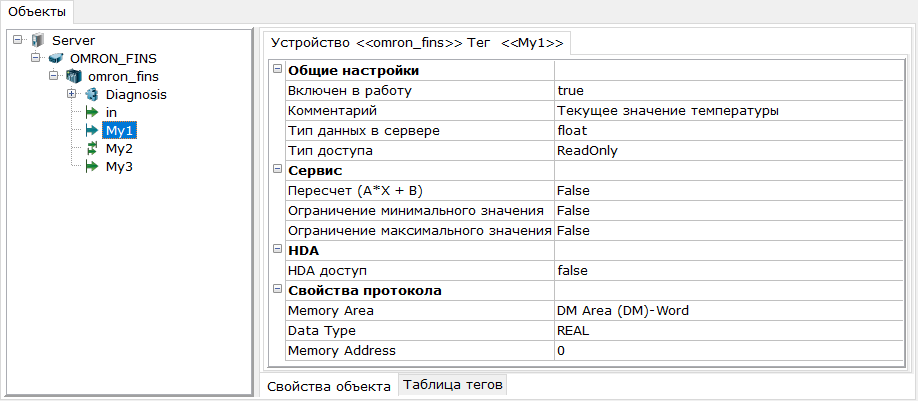Click the omron_fins device icon
This screenshot has width=918, height=401.
click(x=74, y=76)
